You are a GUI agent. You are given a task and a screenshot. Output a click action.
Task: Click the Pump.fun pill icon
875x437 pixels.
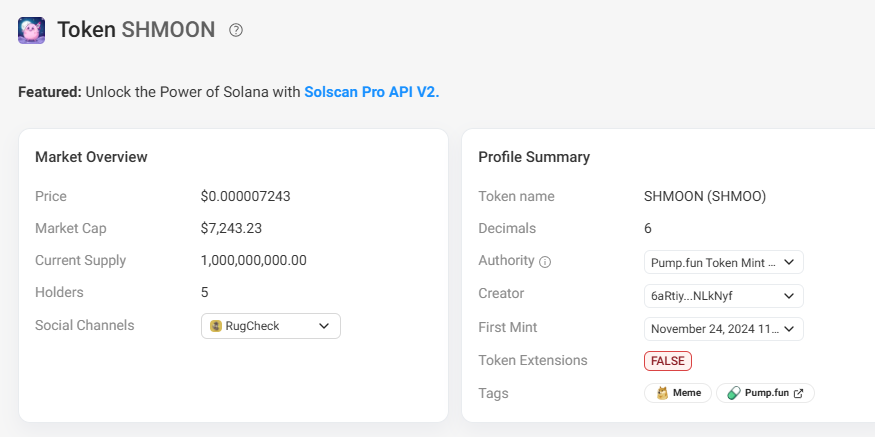tap(734, 393)
